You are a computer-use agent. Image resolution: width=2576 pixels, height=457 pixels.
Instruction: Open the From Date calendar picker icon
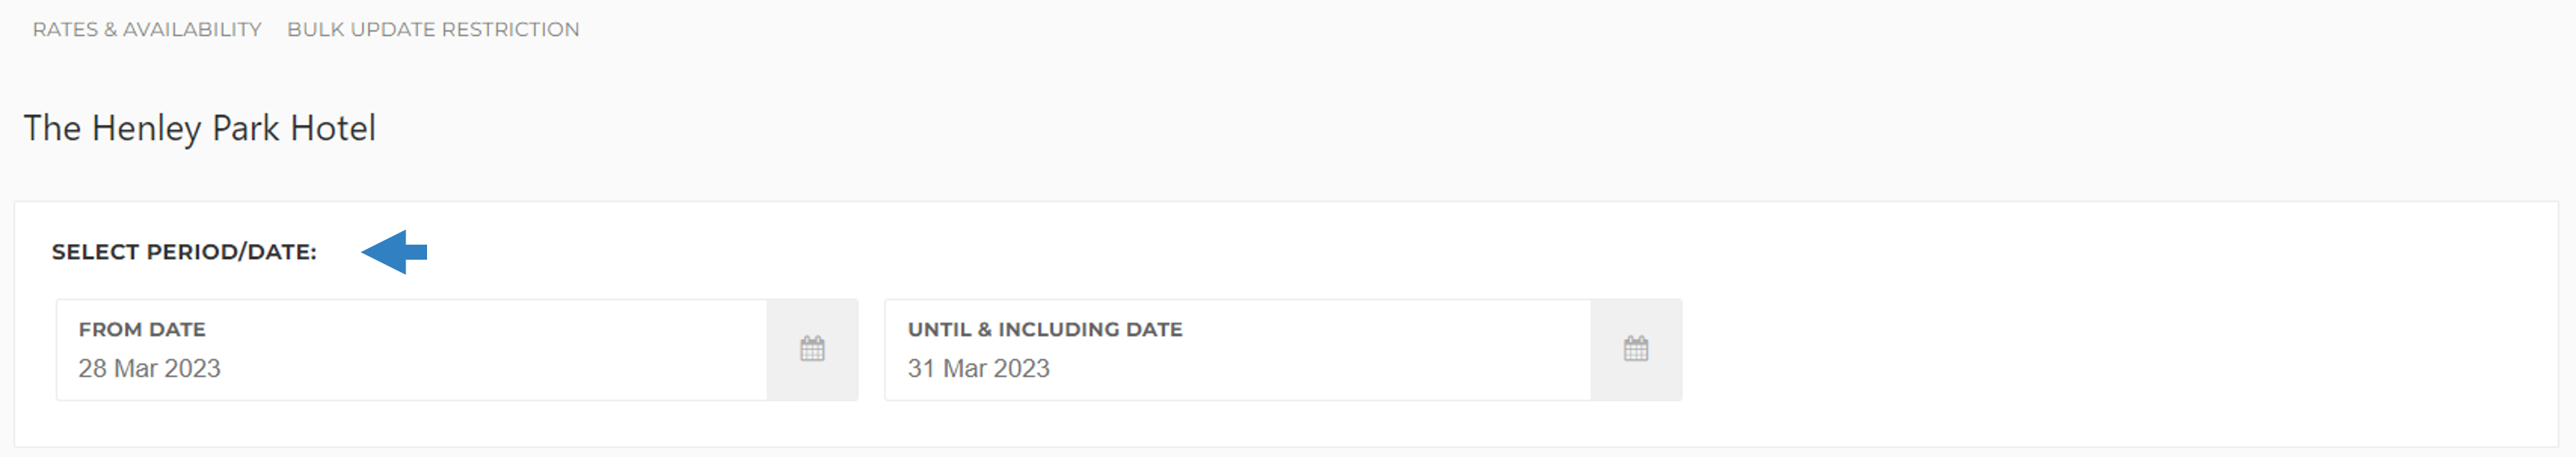812,349
